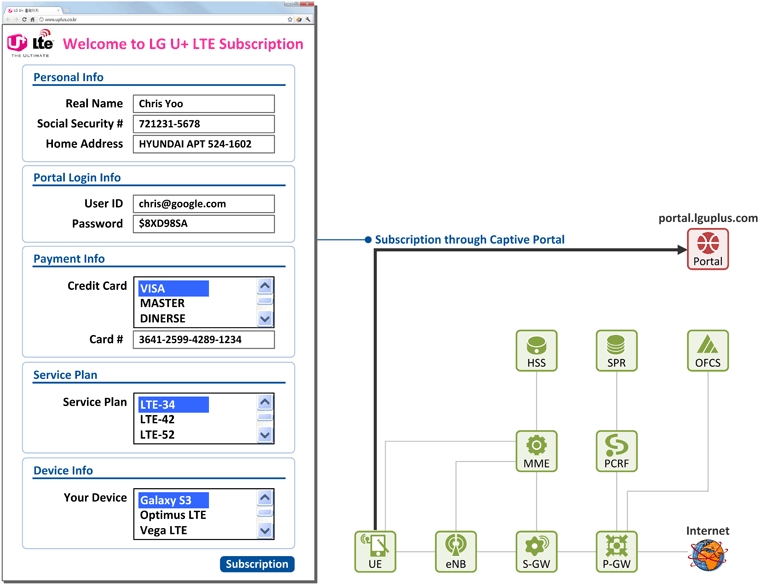
Task: Select LTE-34 service plan
Action: (174, 405)
